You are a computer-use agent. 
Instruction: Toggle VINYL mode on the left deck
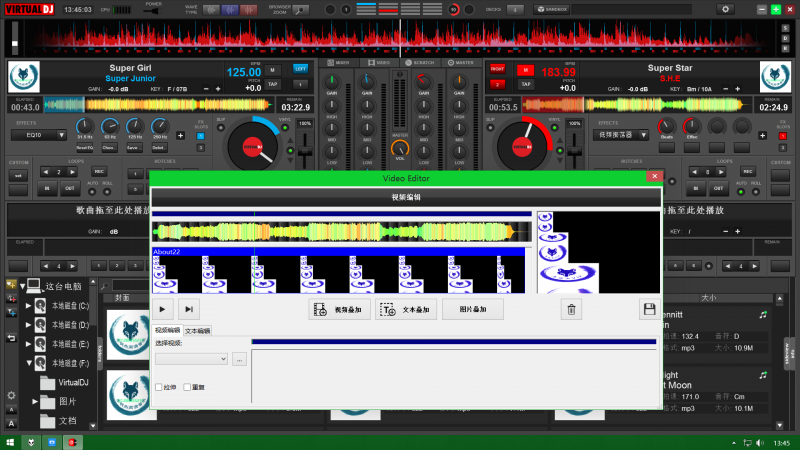[x=285, y=128]
